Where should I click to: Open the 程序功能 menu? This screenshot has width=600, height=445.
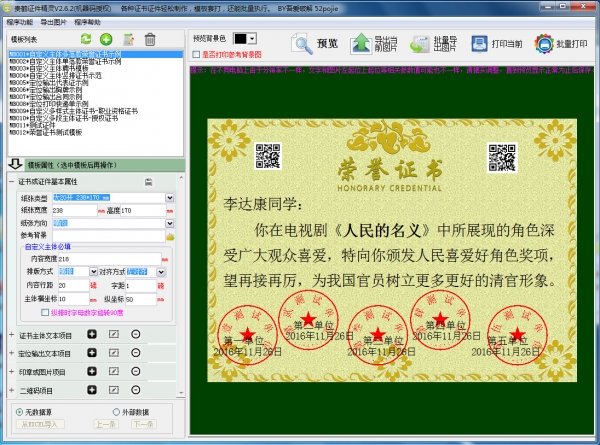[19, 20]
